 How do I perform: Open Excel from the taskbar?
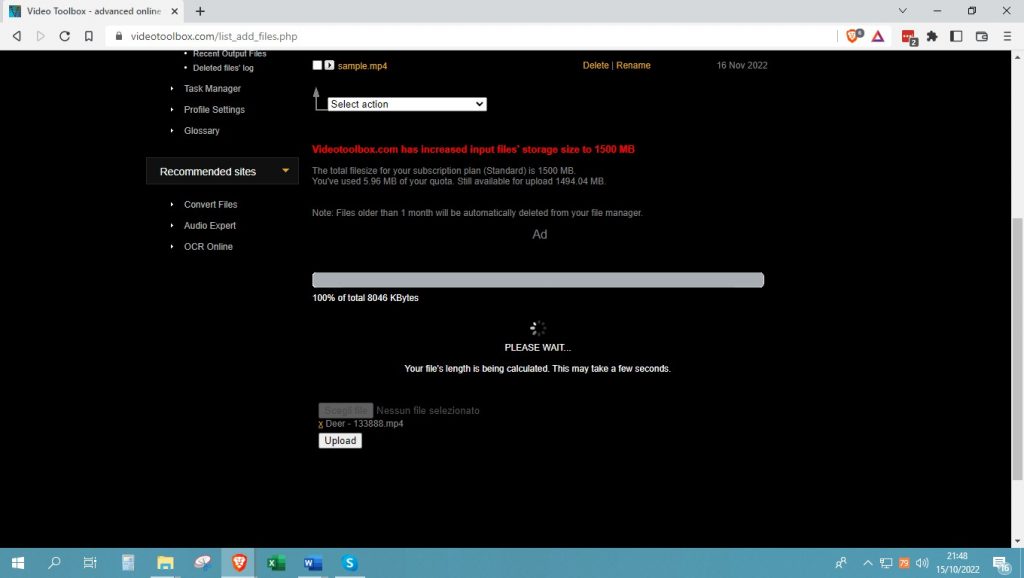click(275, 563)
